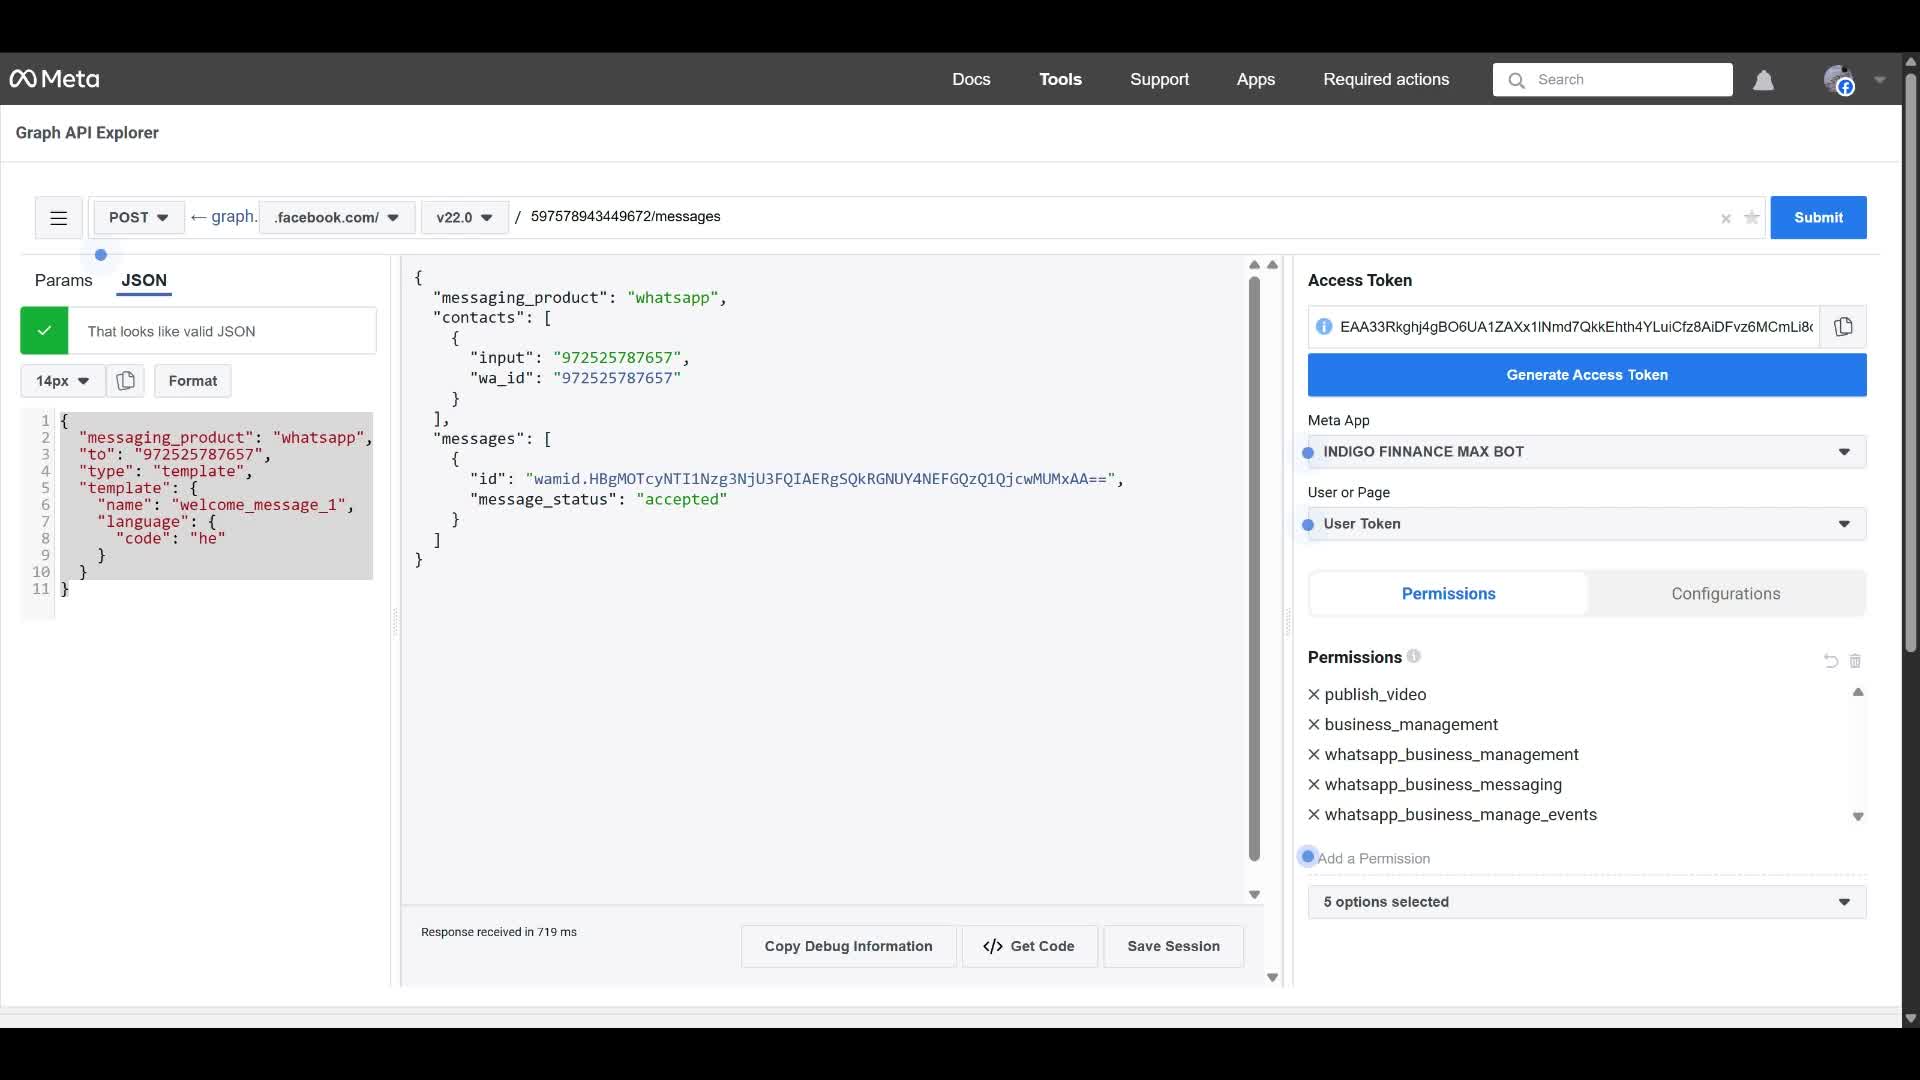Viewport: 1920px width, 1080px height.
Task: Click the Add a Permission field
Action: pyautogui.click(x=1587, y=859)
